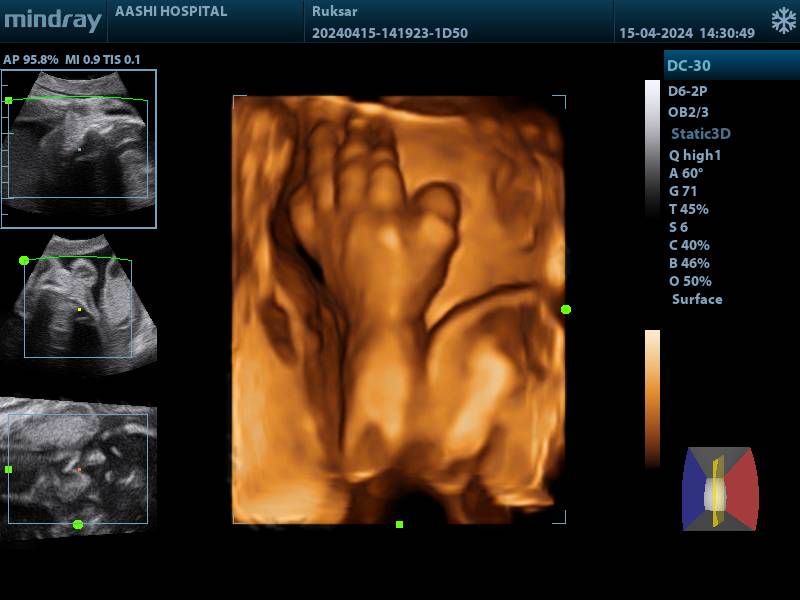Click the G 71 gain parameter
The height and width of the screenshot is (600, 800).
click(x=684, y=191)
